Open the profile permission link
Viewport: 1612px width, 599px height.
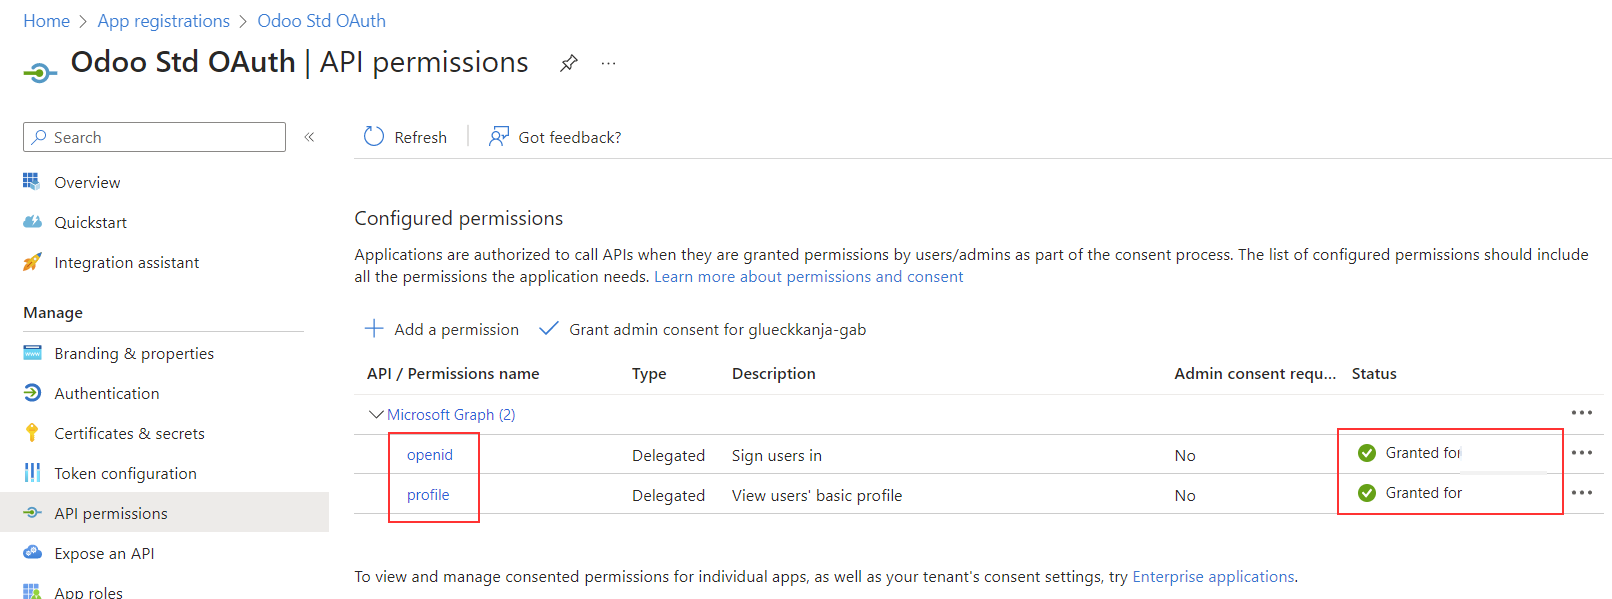[x=428, y=495]
